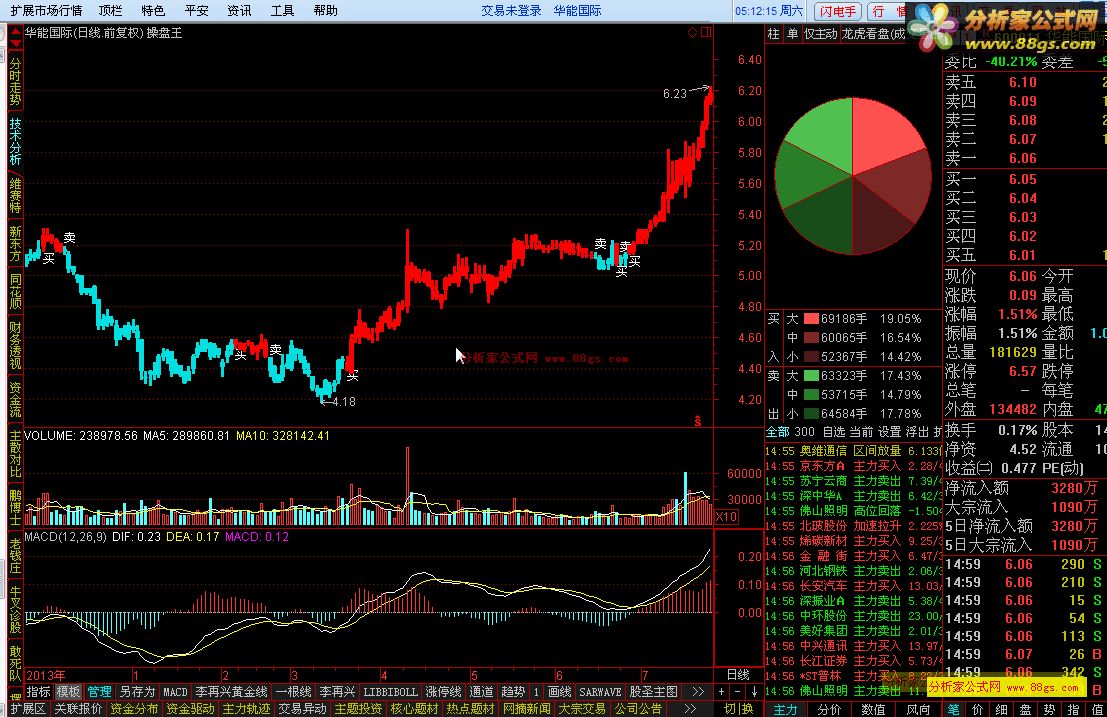This screenshot has width=1107, height=717.
Task: Click the 仅主动 toggle
Action: 820,34
